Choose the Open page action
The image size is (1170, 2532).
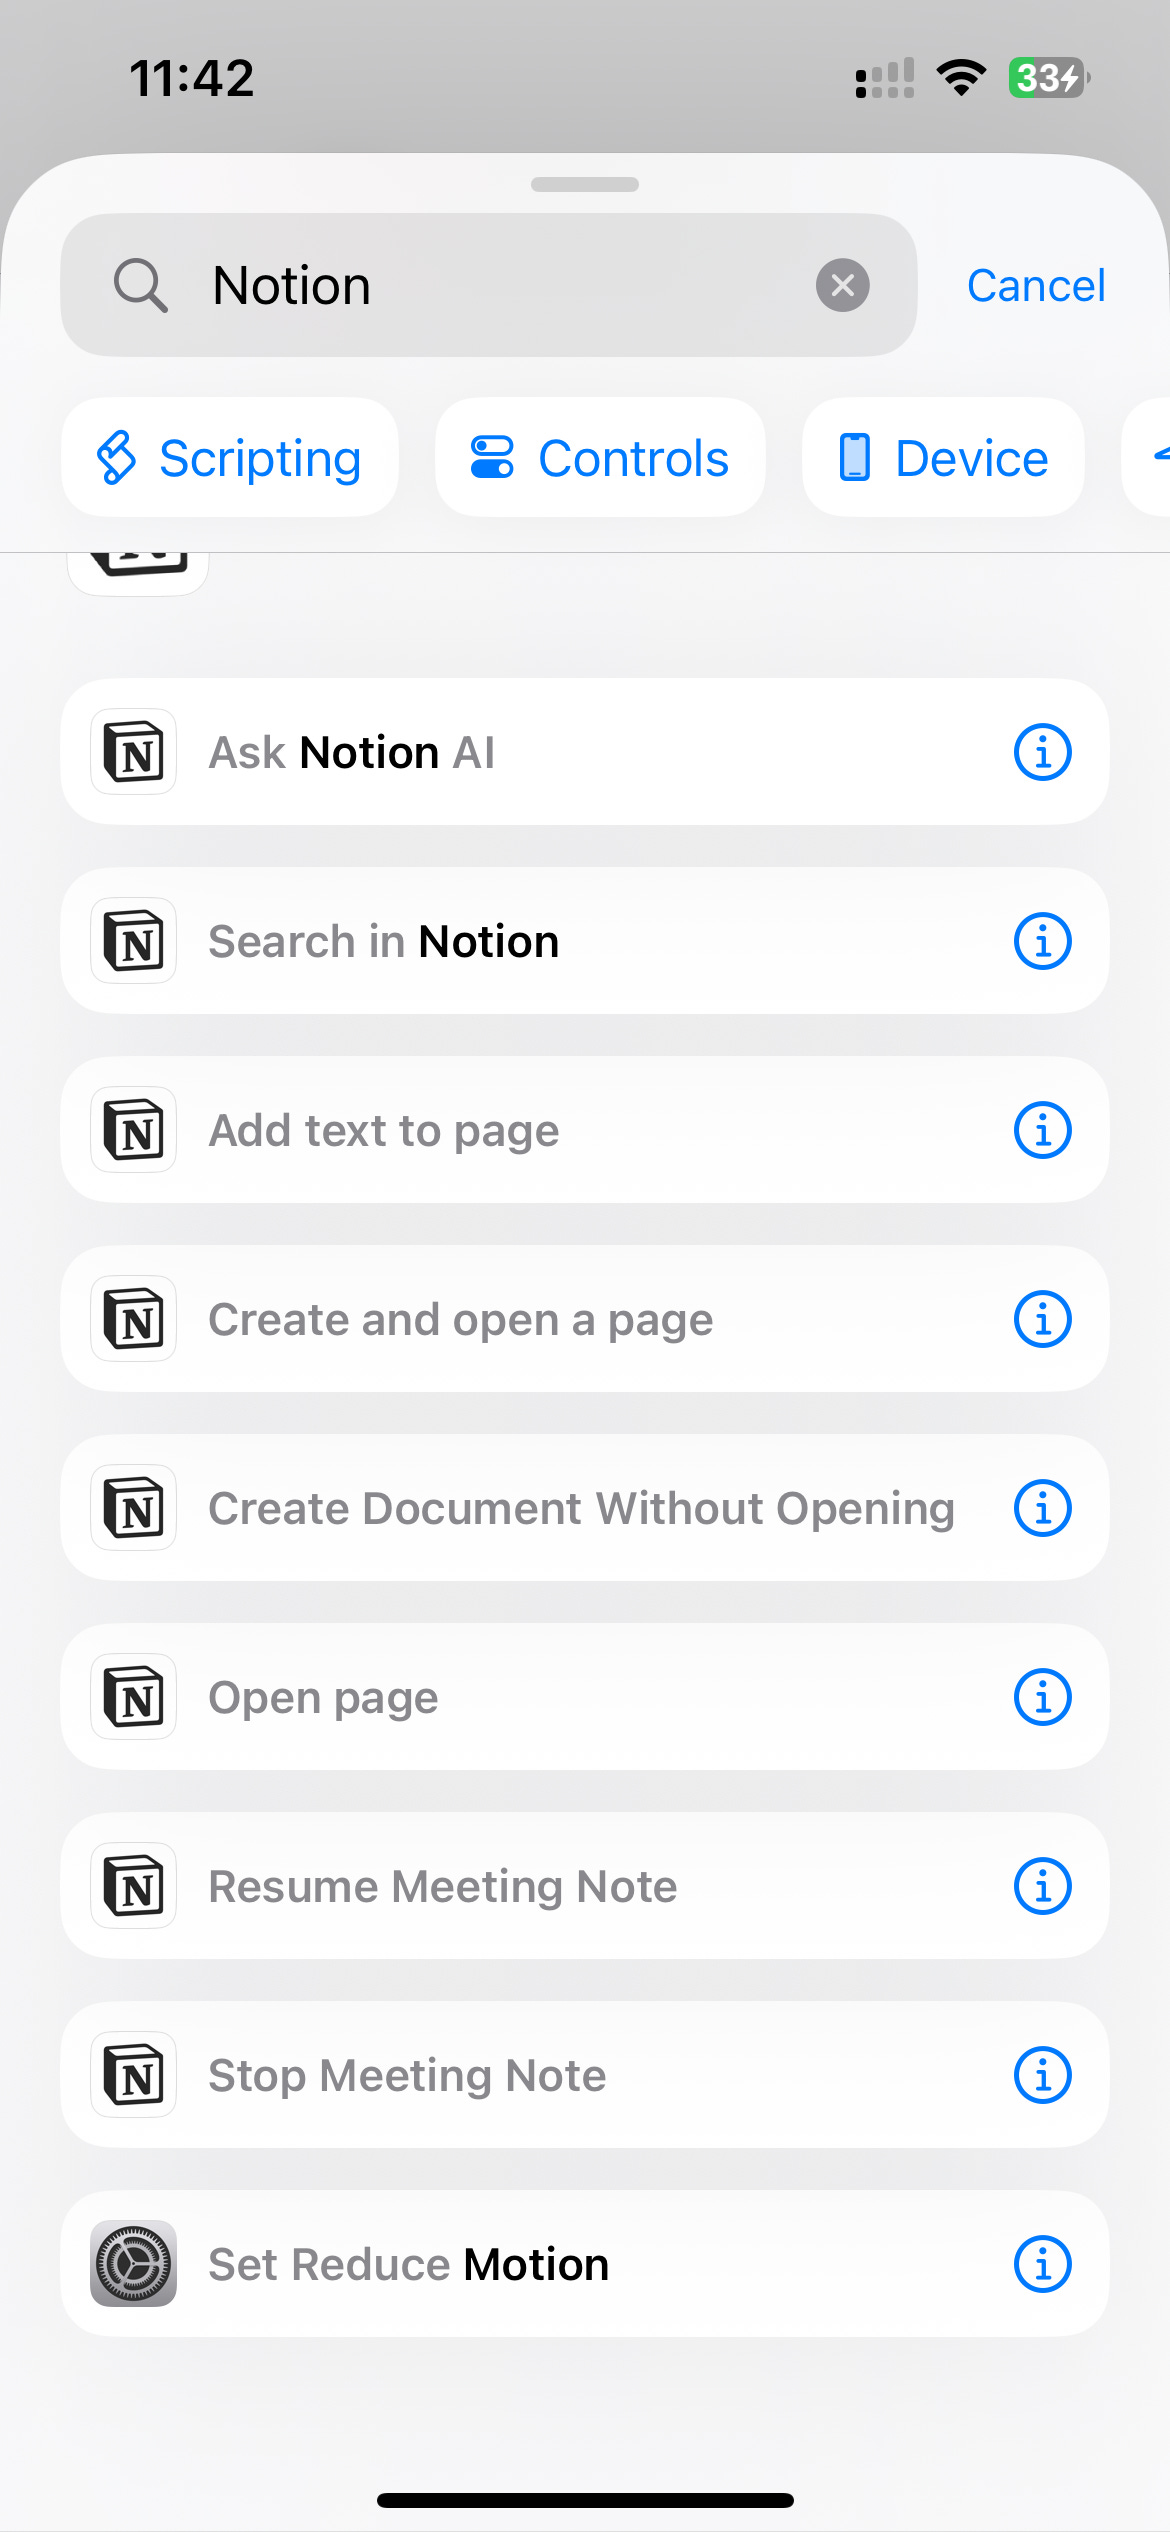pos(585,1697)
